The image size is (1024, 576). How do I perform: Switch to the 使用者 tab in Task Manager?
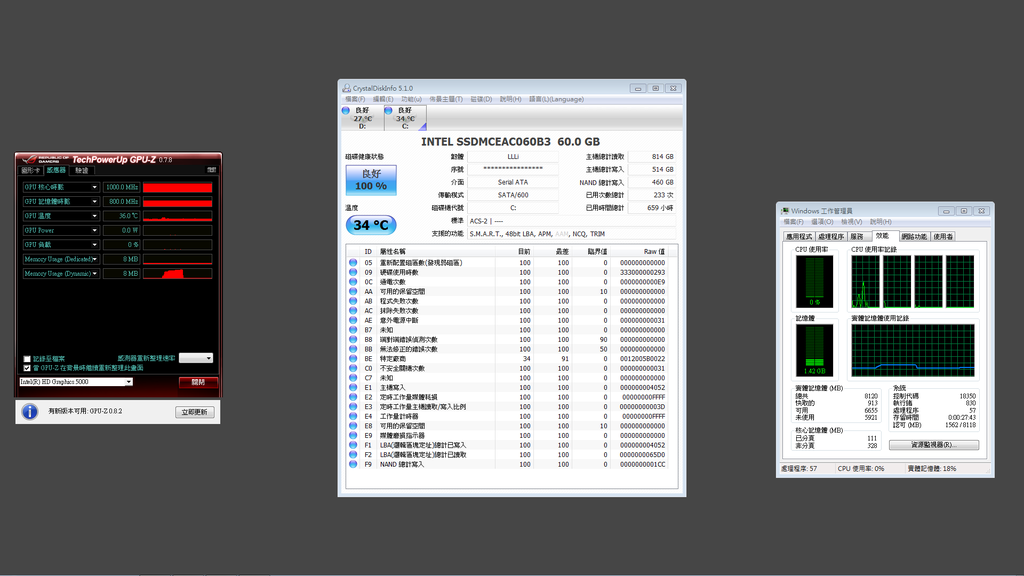[x=943, y=236]
